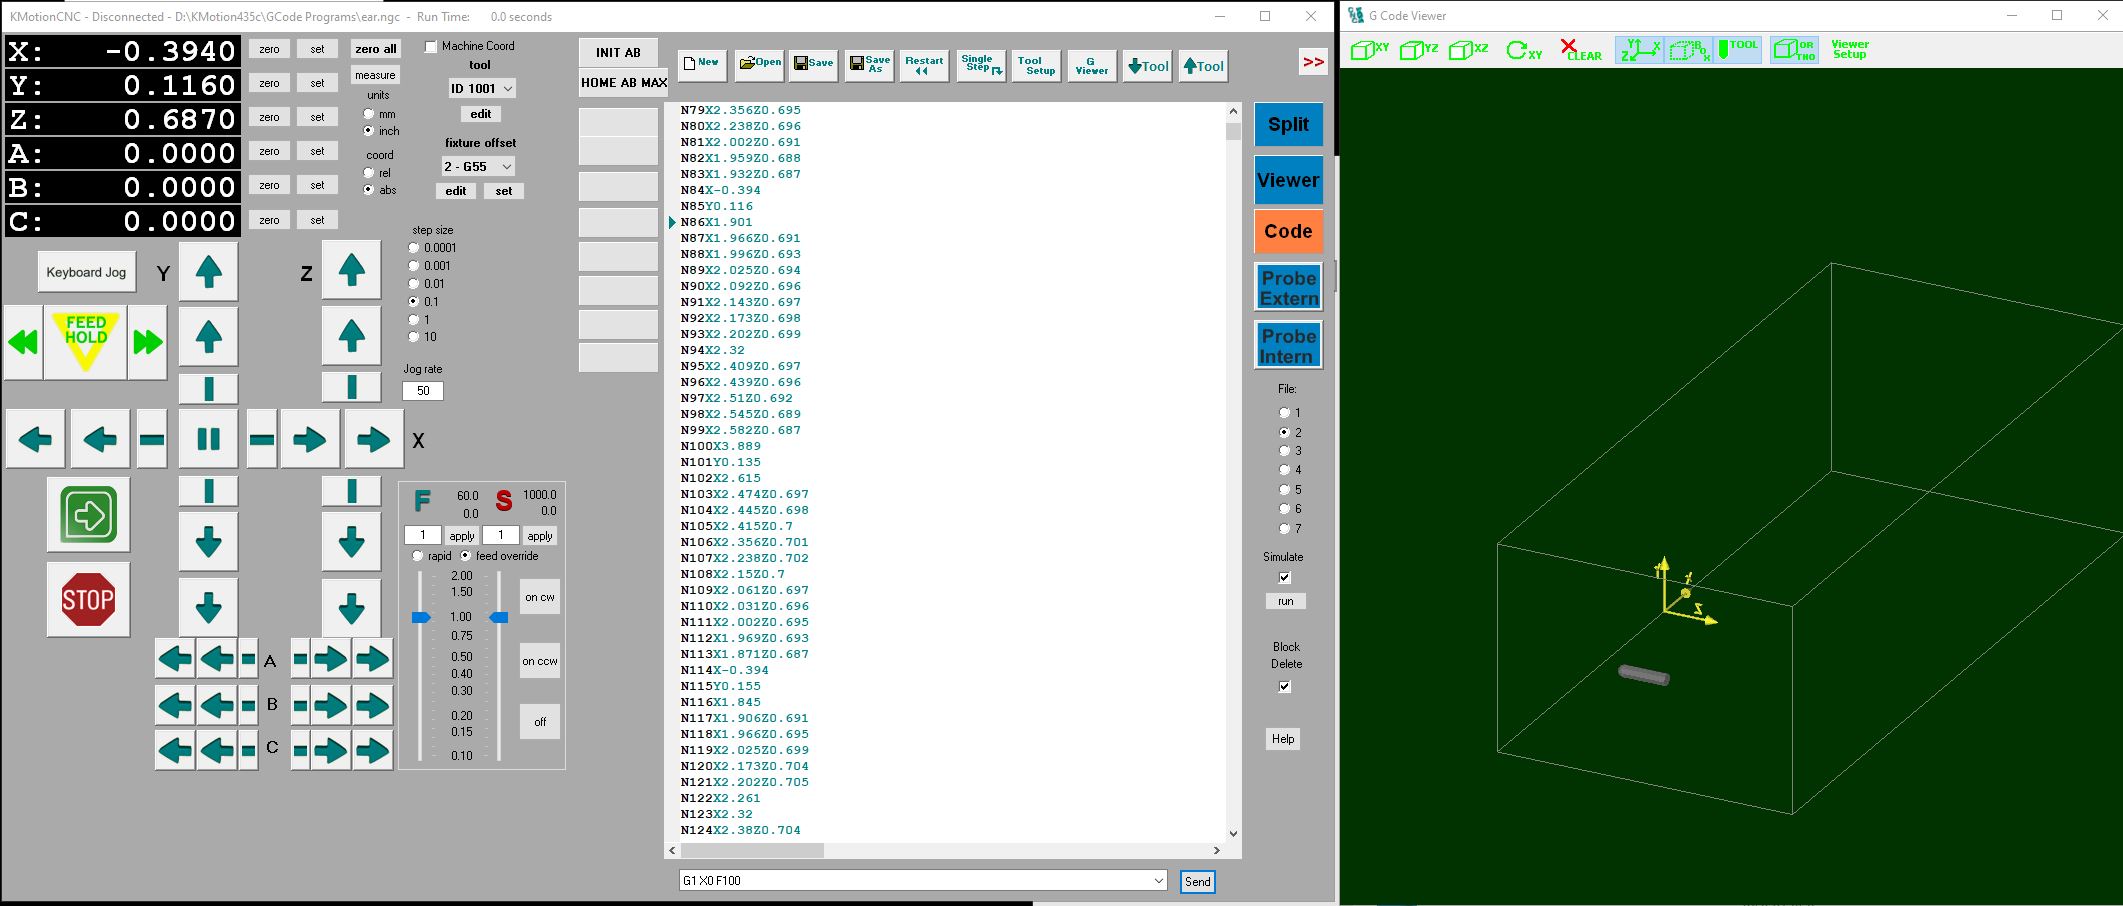This screenshot has width=2123, height=906.
Task: Uncheck the Simulate checkbox
Action: (x=1285, y=577)
